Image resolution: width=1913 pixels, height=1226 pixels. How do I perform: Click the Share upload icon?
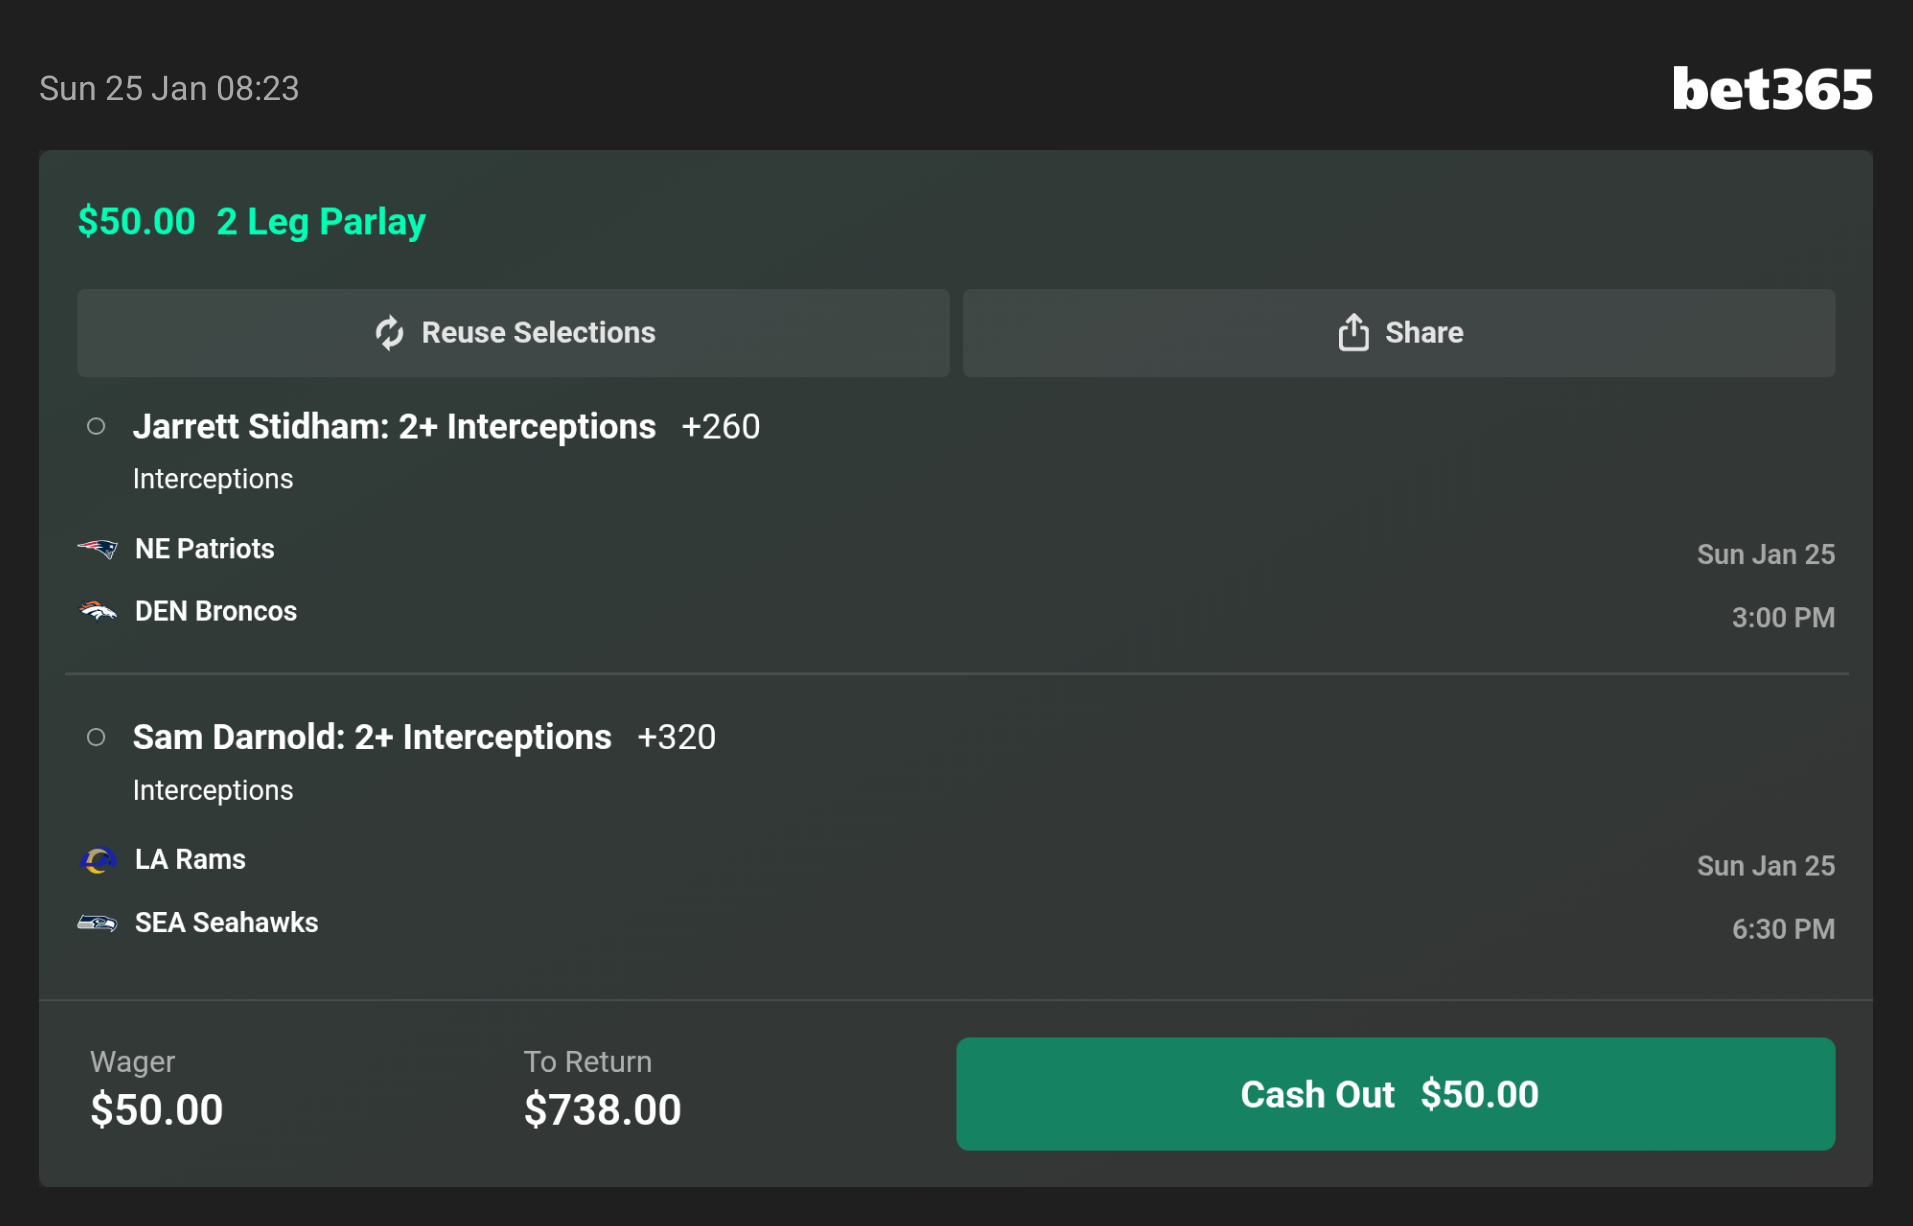click(x=1353, y=333)
